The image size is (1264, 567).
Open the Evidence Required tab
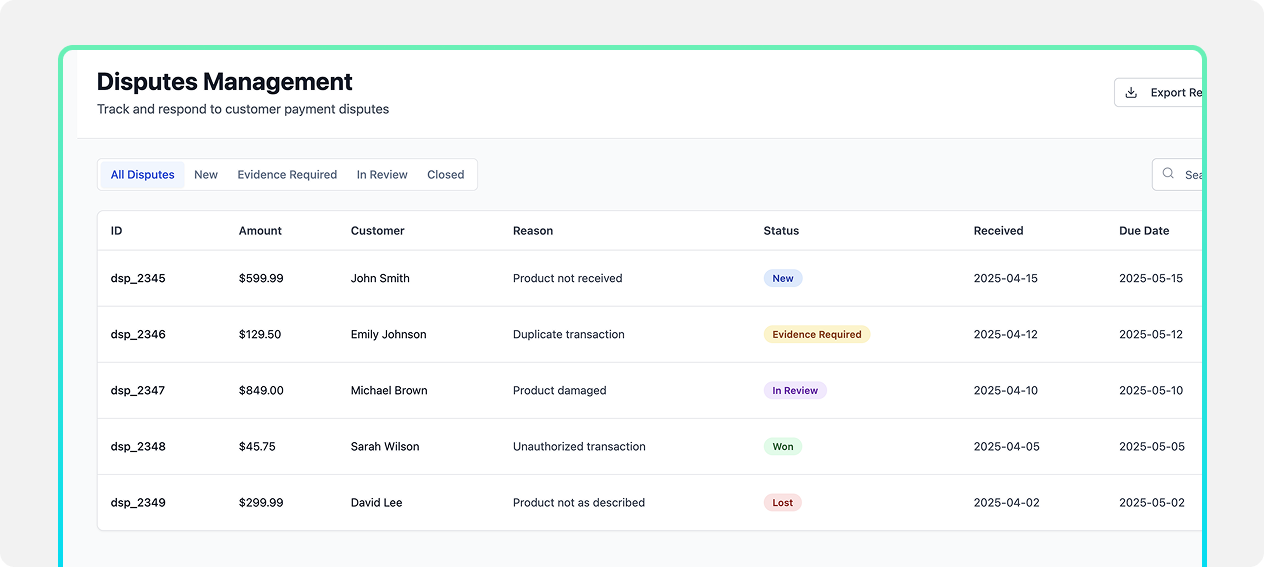point(287,175)
